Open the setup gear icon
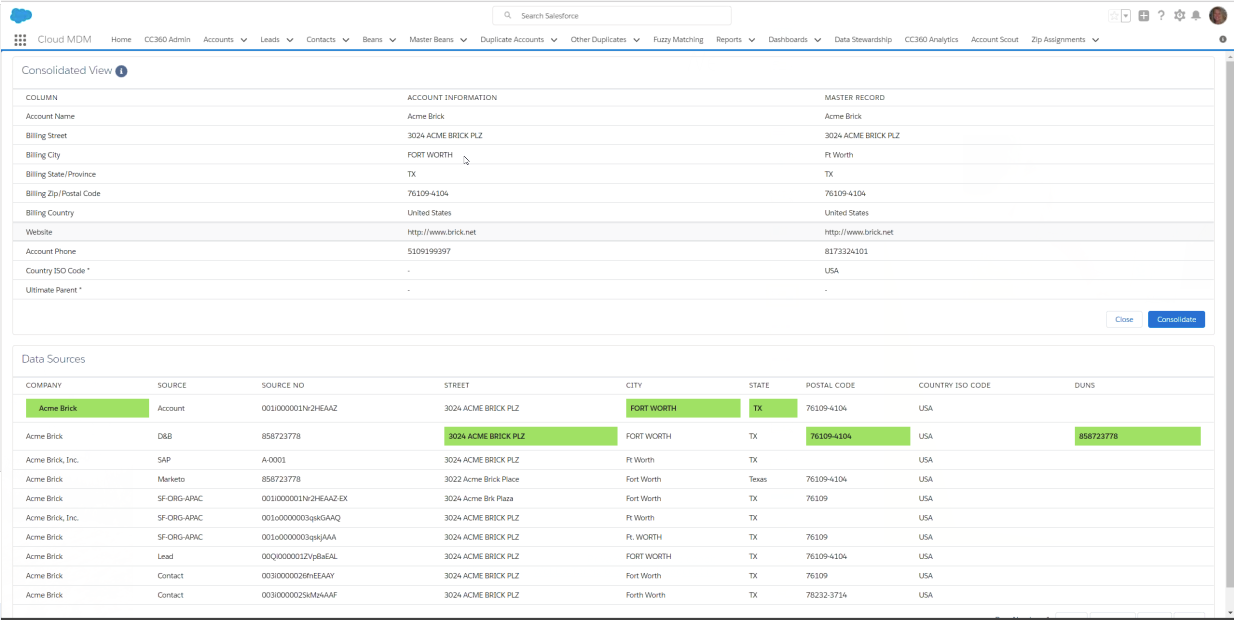Viewport: 1234px width, 620px height. click(x=1179, y=16)
